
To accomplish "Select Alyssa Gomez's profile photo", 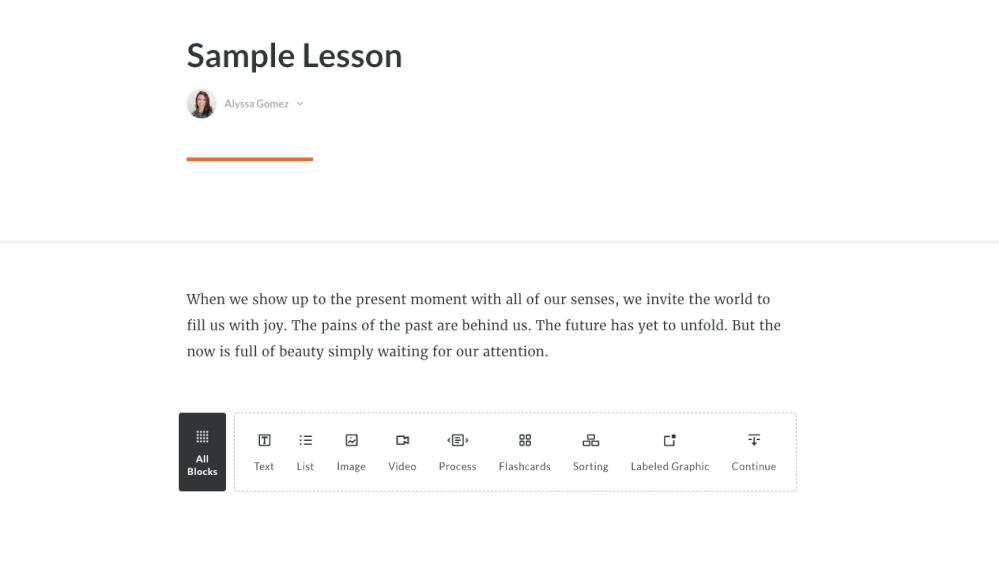I will [201, 103].
